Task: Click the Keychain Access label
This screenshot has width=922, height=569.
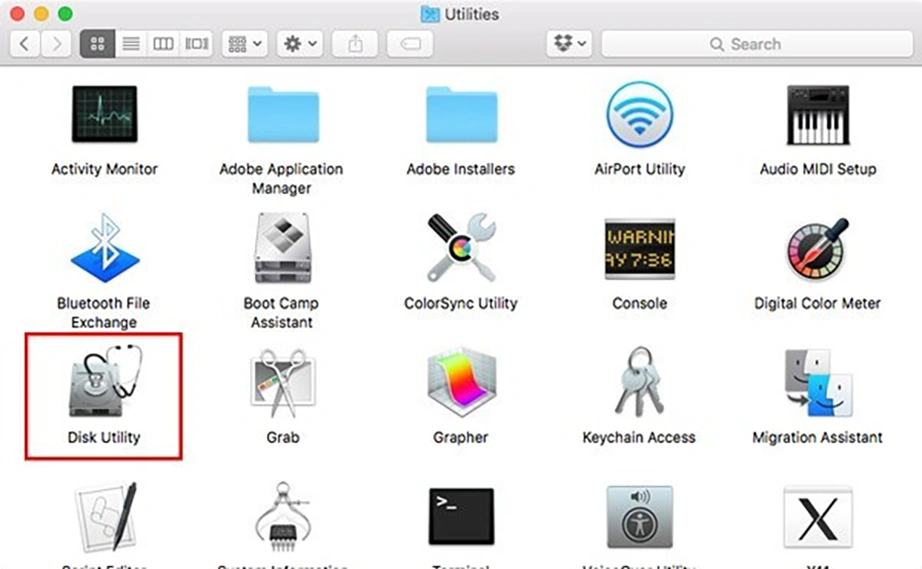Action: [x=639, y=437]
